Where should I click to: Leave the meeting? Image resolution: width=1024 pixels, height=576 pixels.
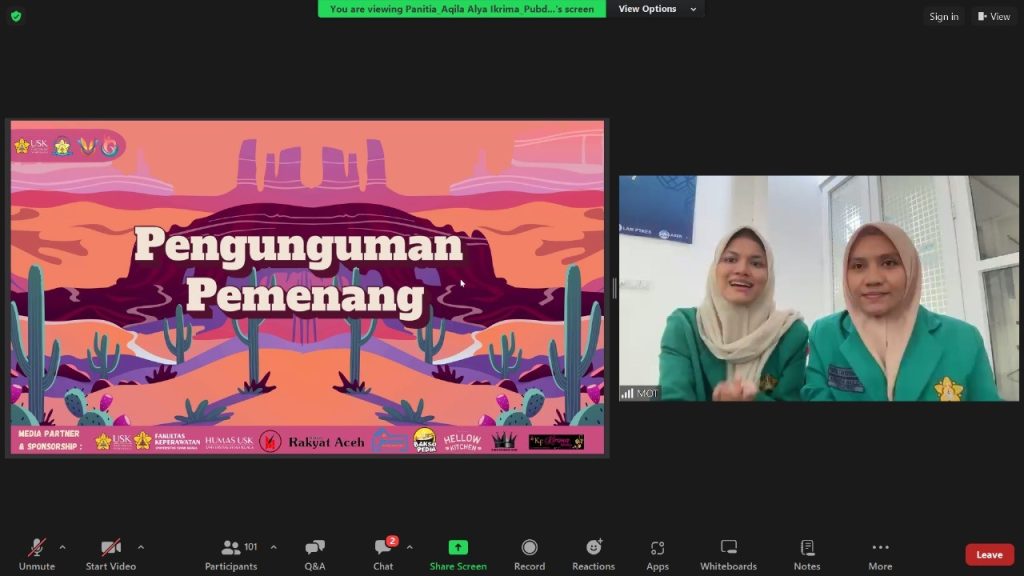pyautogui.click(x=989, y=555)
